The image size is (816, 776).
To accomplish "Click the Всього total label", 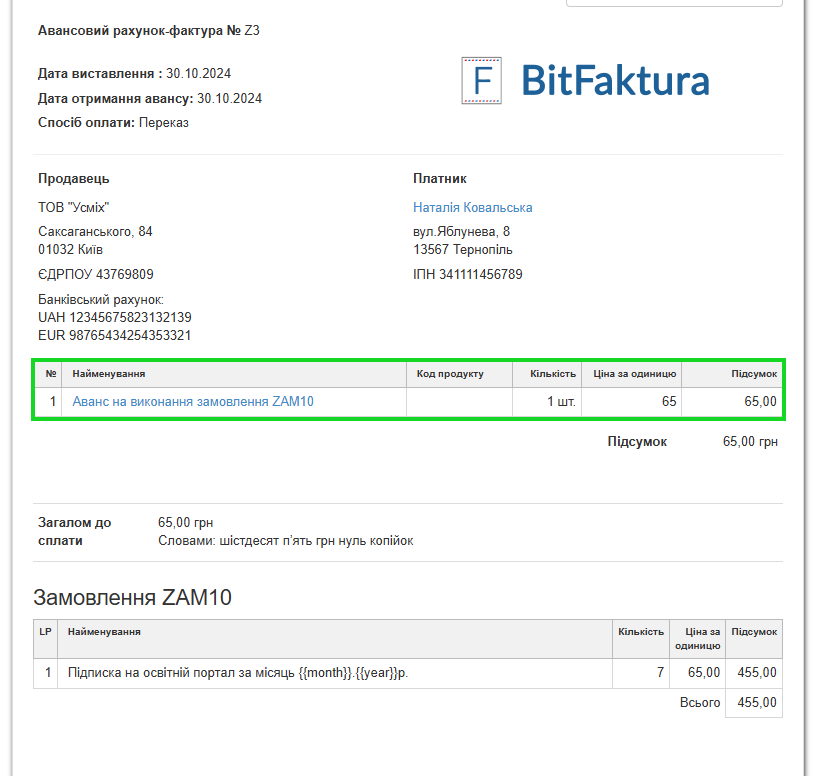I will pyautogui.click(x=700, y=703).
